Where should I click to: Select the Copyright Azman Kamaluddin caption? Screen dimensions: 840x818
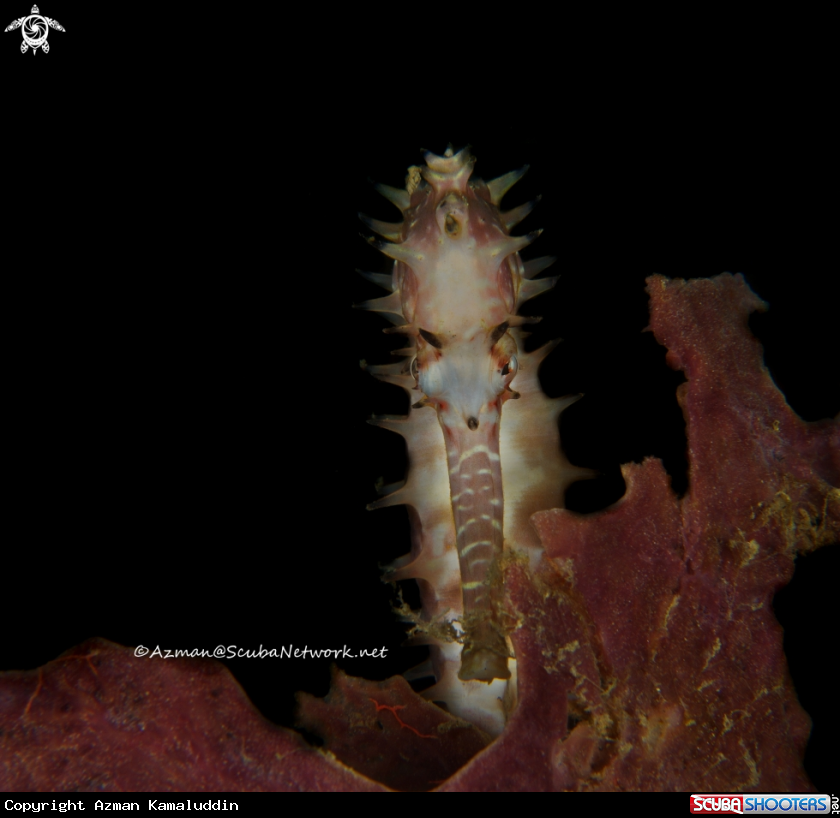121,805
